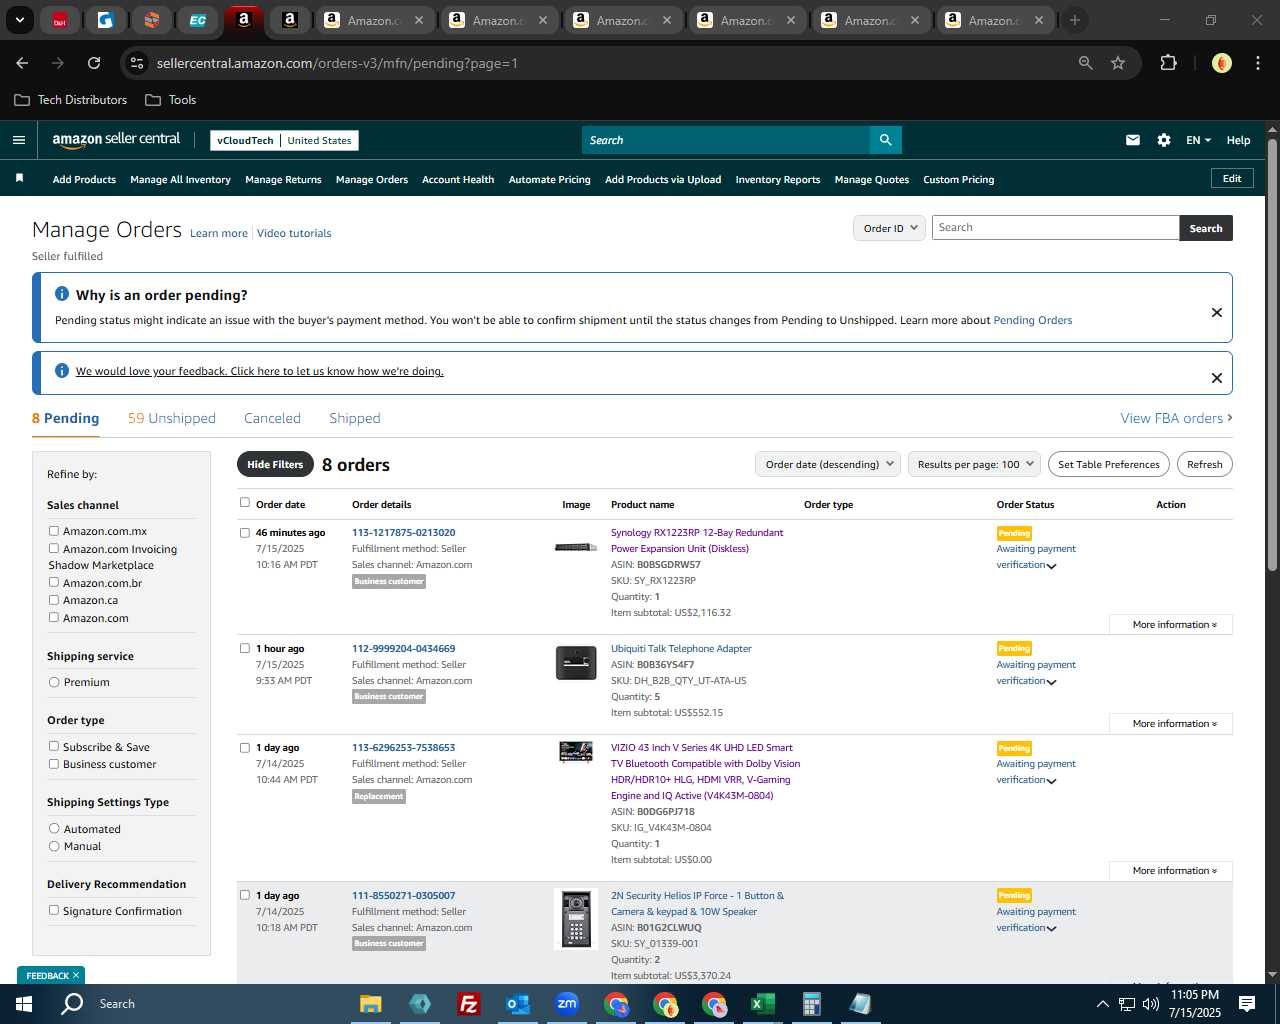Go back using browser back arrow

[22, 63]
